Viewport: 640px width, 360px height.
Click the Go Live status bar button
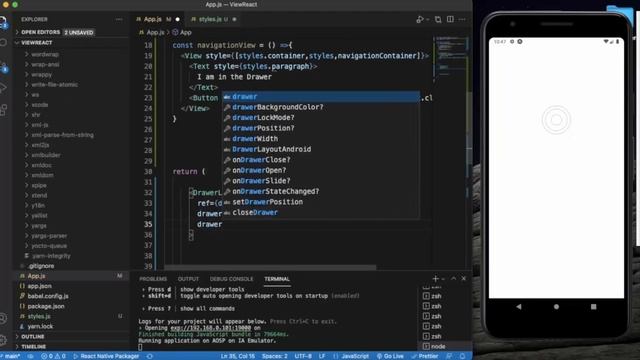tap(390, 356)
